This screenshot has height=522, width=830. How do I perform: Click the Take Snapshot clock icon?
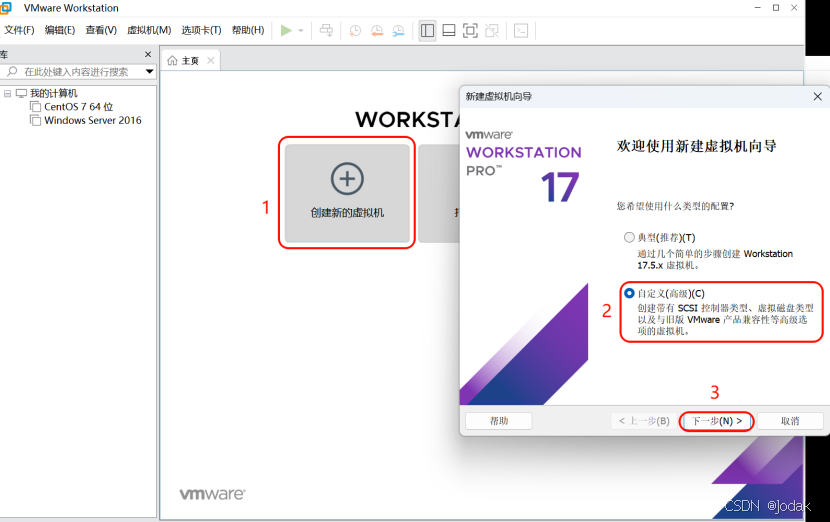pyautogui.click(x=355, y=31)
